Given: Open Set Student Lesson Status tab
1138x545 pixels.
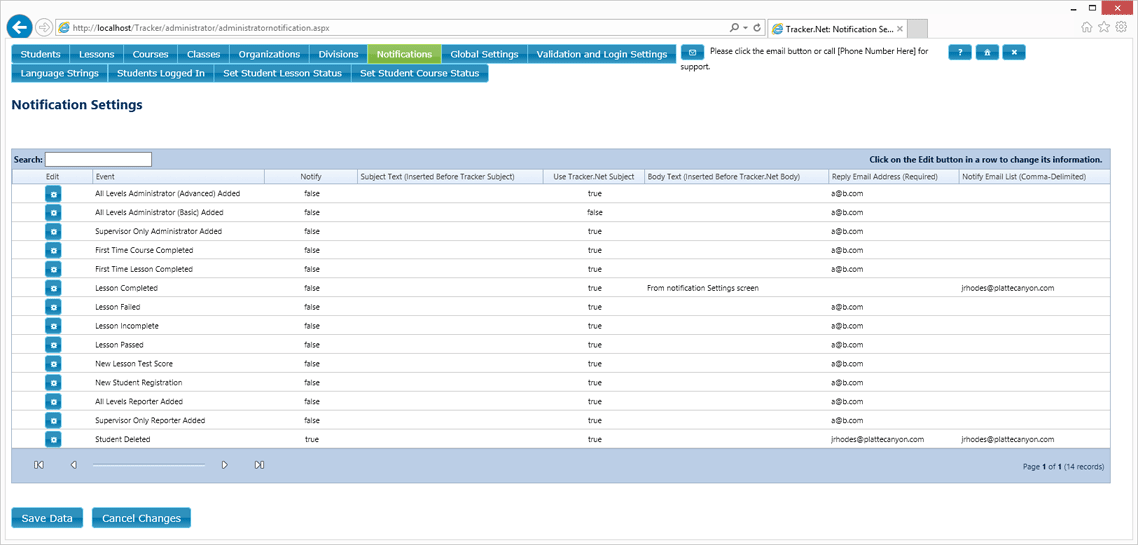Looking at the screenshot, I should point(282,73).
